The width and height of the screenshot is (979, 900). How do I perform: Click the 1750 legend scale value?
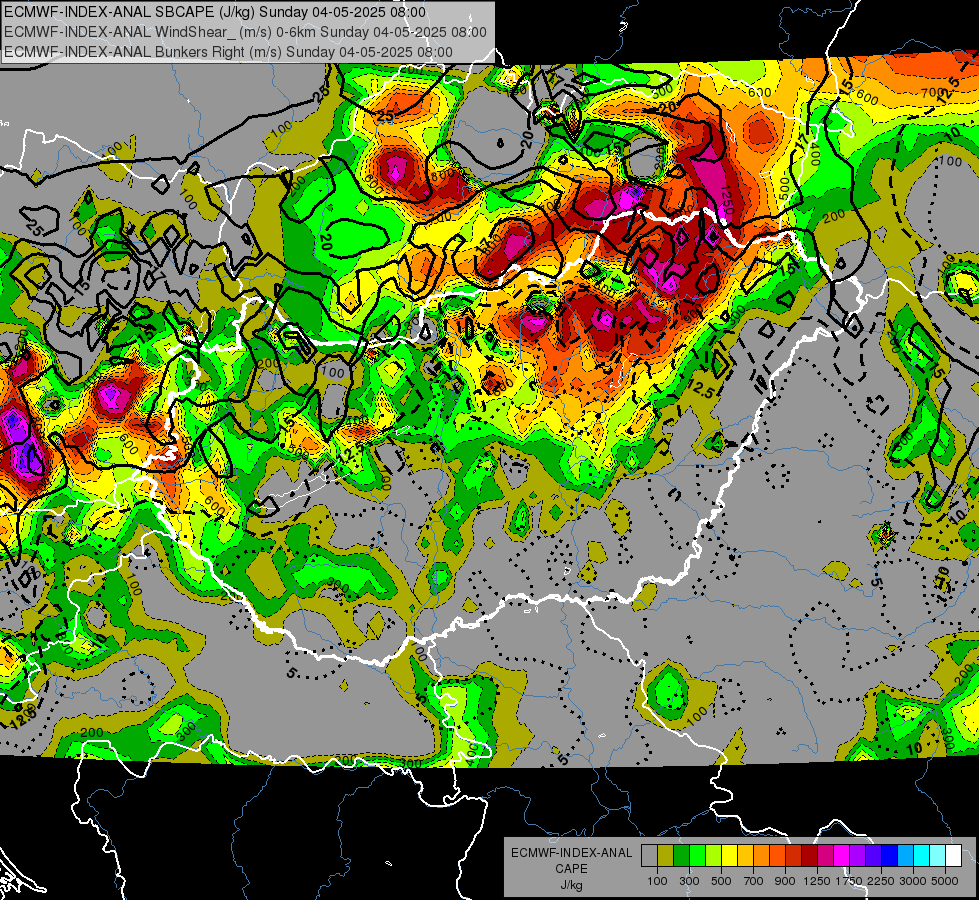(849, 881)
